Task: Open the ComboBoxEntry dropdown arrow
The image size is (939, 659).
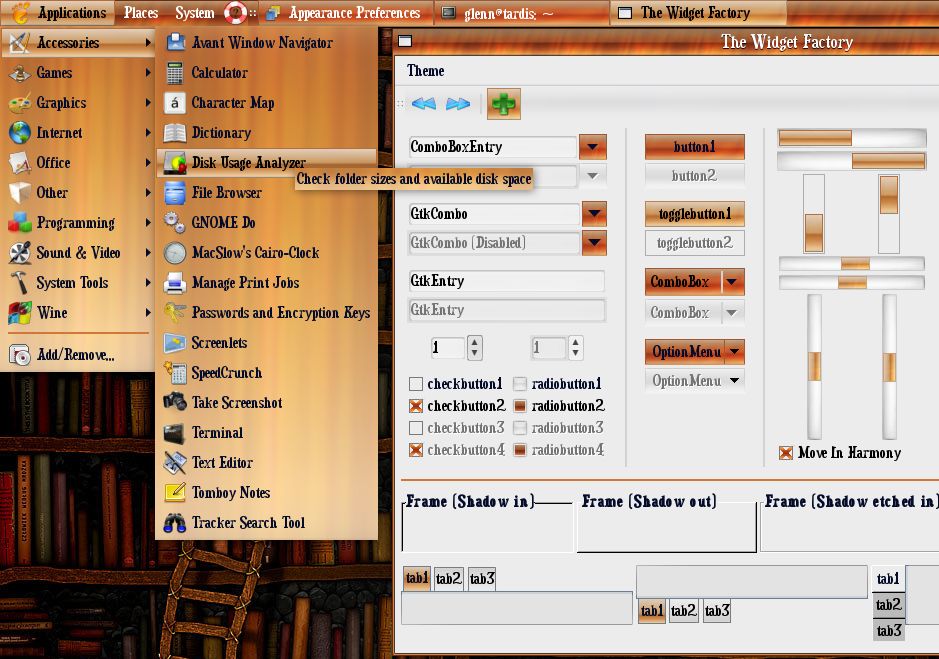Action: 593,147
